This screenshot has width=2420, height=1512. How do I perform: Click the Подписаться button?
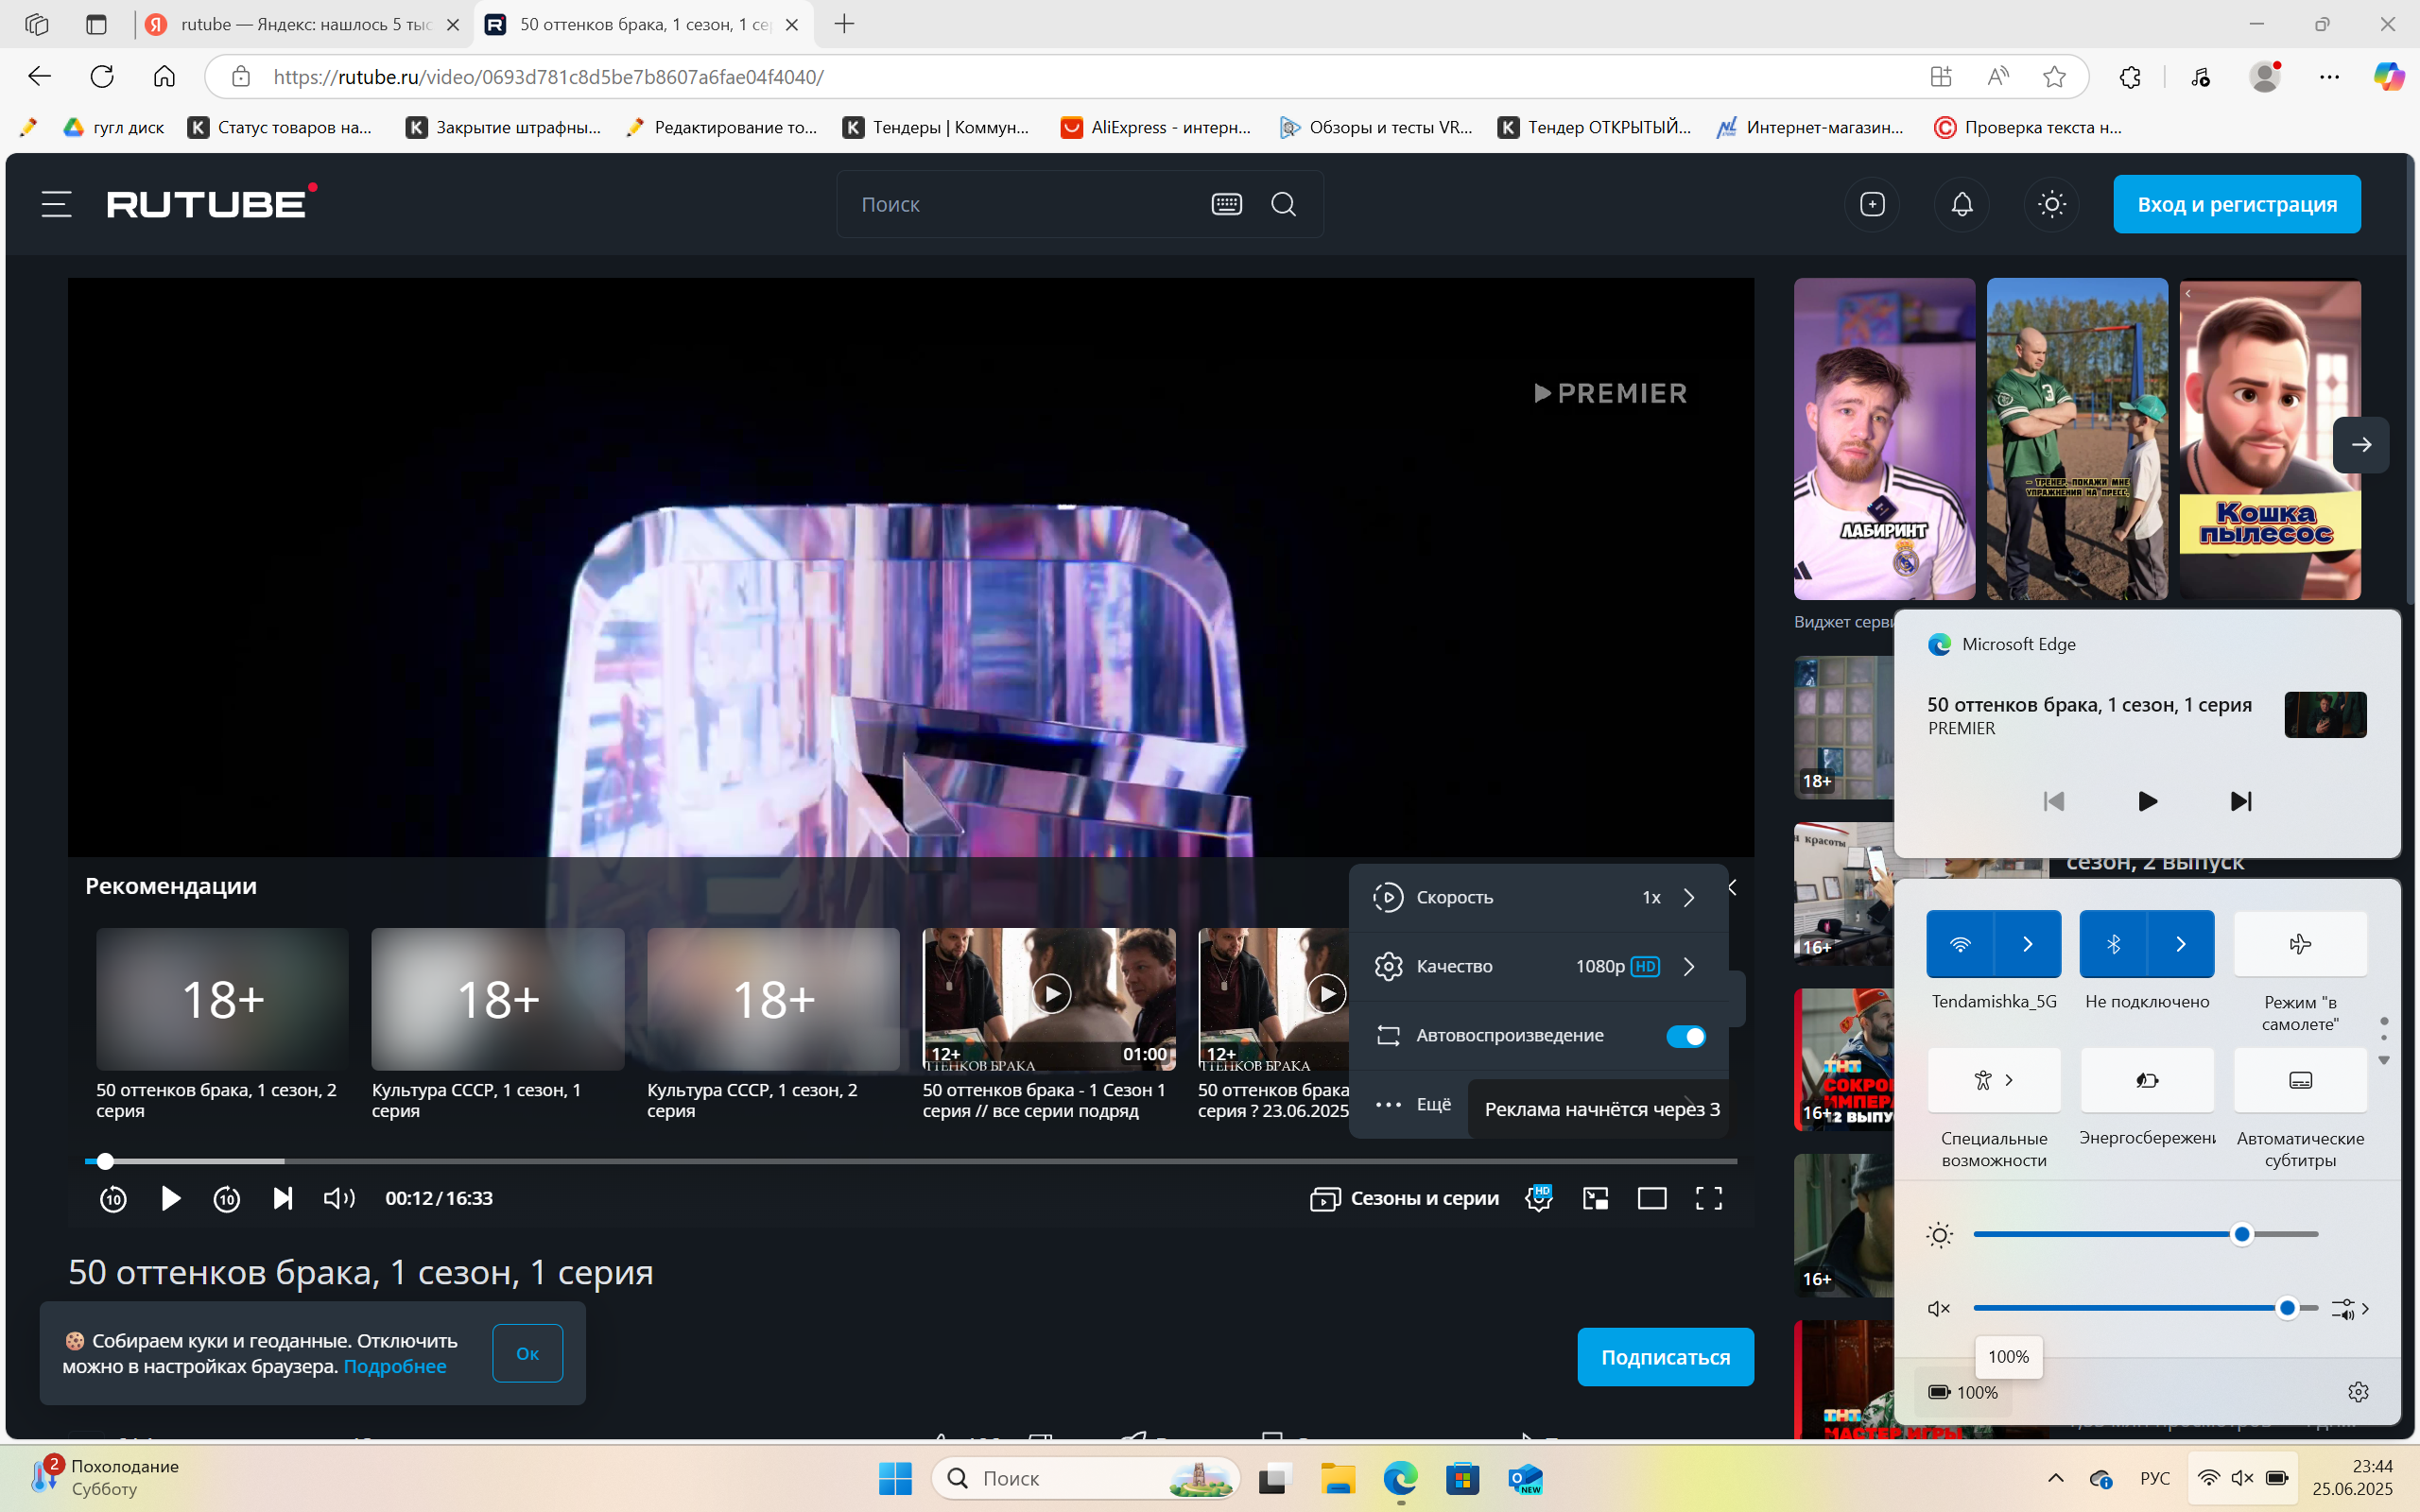(x=1665, y=1357)
